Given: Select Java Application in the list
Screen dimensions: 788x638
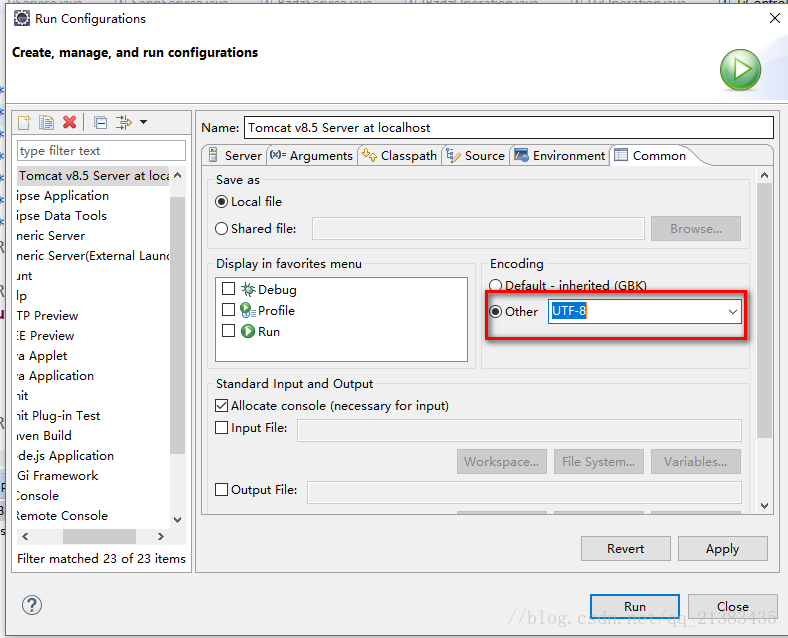Looking at the screenshot, I should (x=55, y=376).
